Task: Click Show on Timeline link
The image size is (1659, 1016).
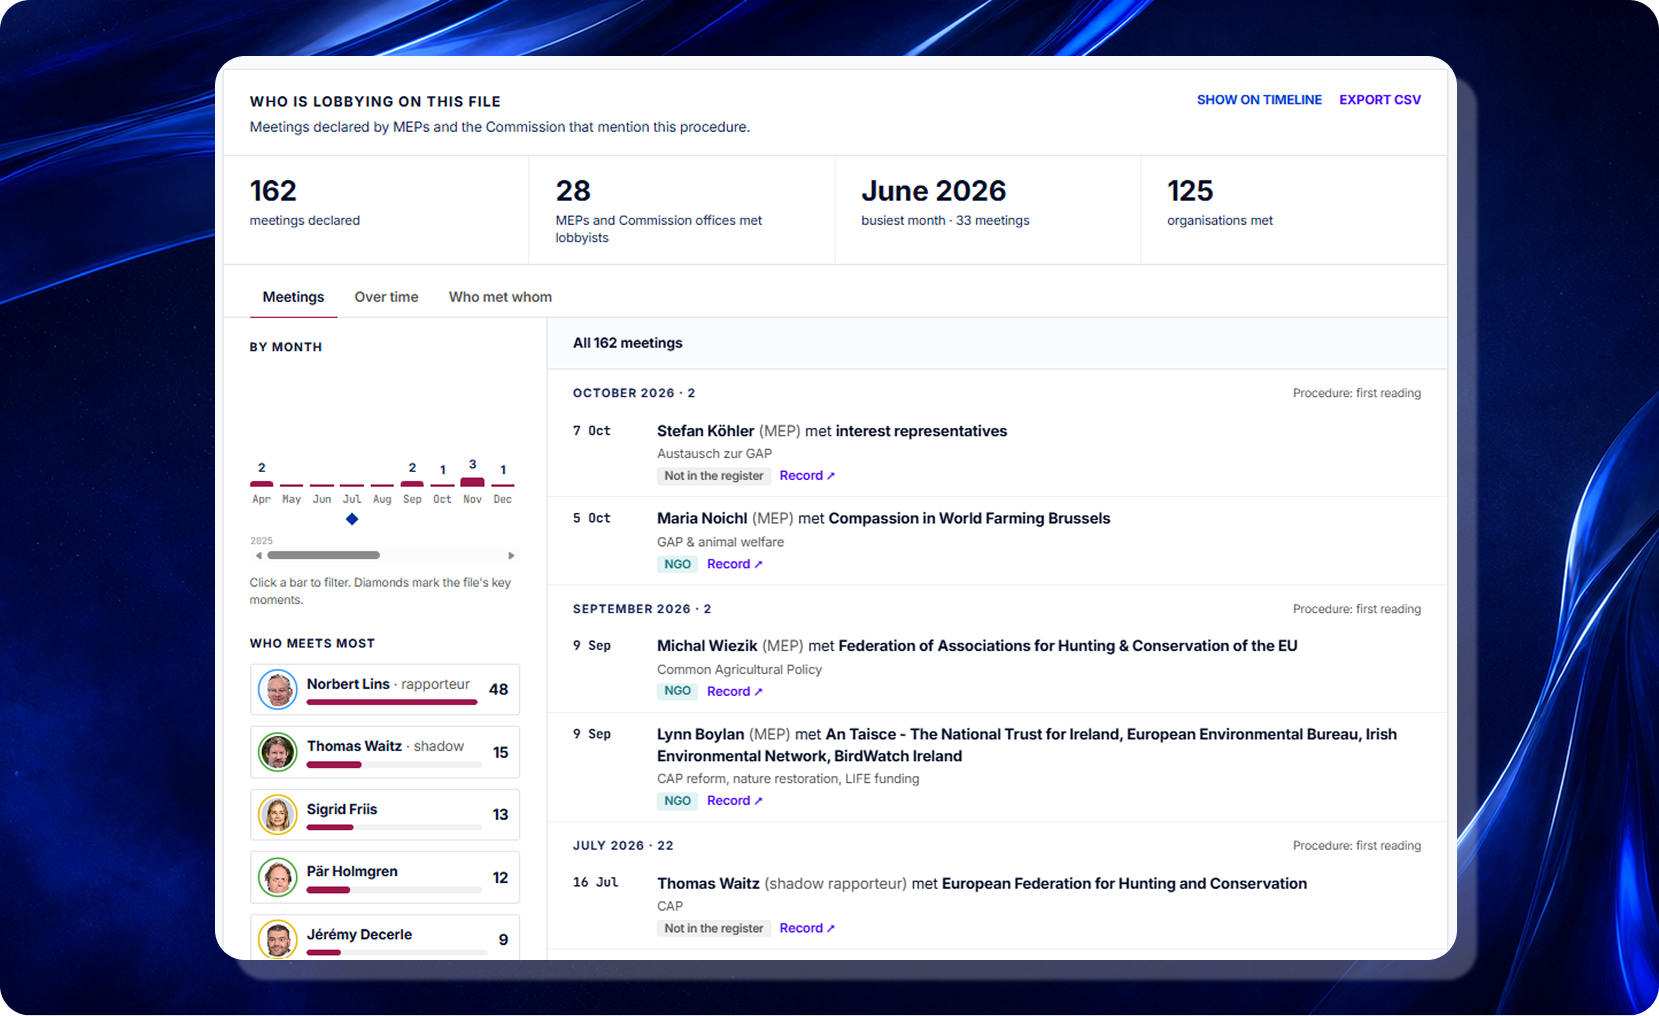Action: click(1259, 100)
